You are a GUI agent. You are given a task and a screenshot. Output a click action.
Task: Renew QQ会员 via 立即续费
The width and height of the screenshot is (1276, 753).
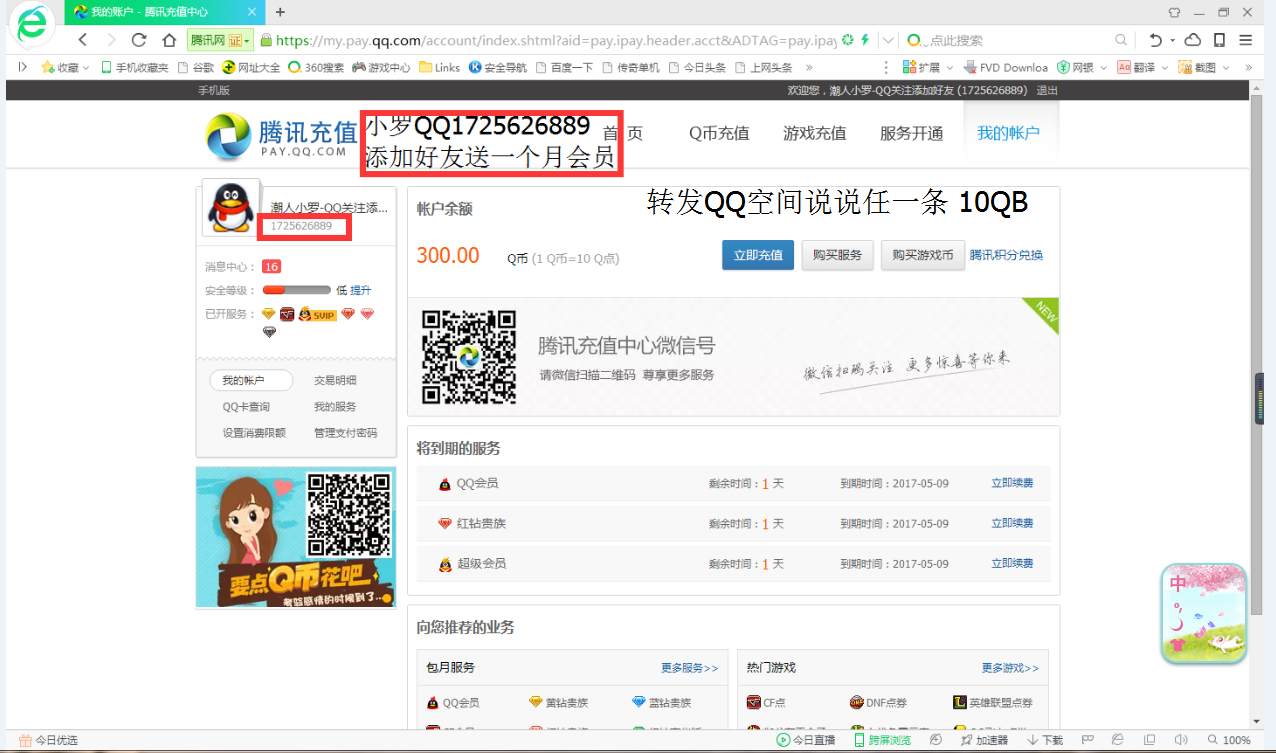click(x=1012, y=483)
